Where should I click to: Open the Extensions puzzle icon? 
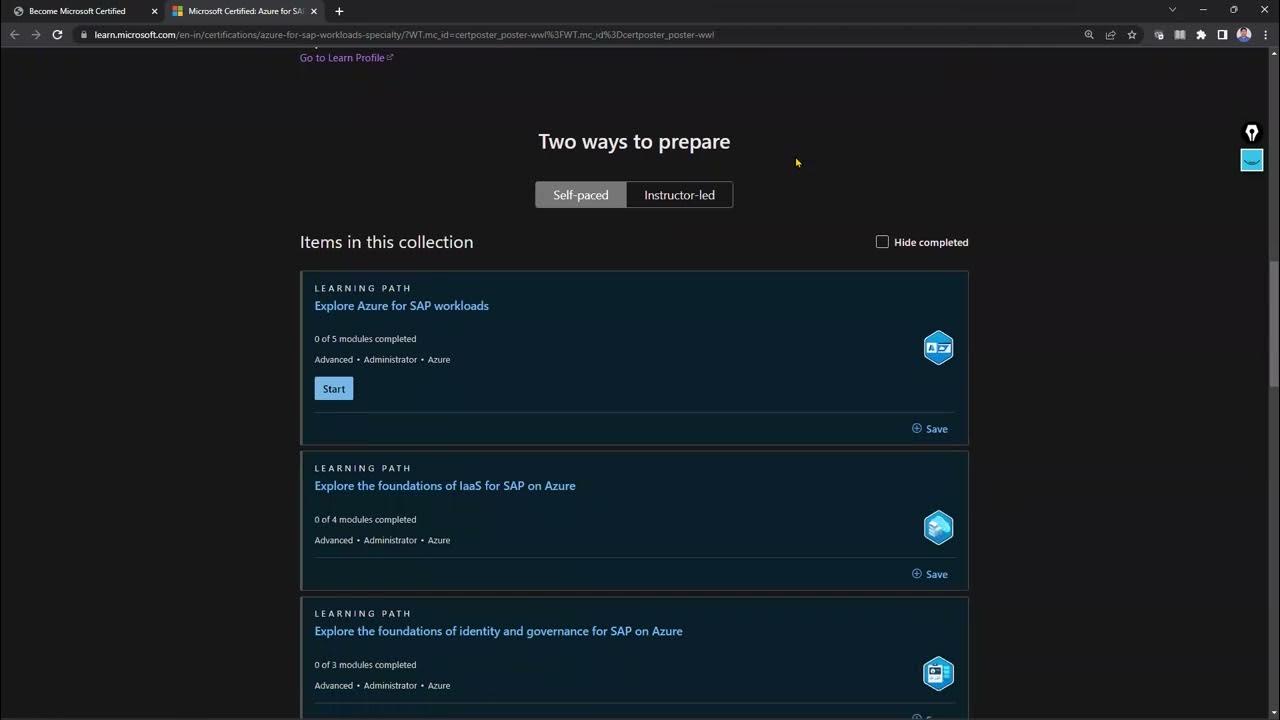pos(1201,35)
